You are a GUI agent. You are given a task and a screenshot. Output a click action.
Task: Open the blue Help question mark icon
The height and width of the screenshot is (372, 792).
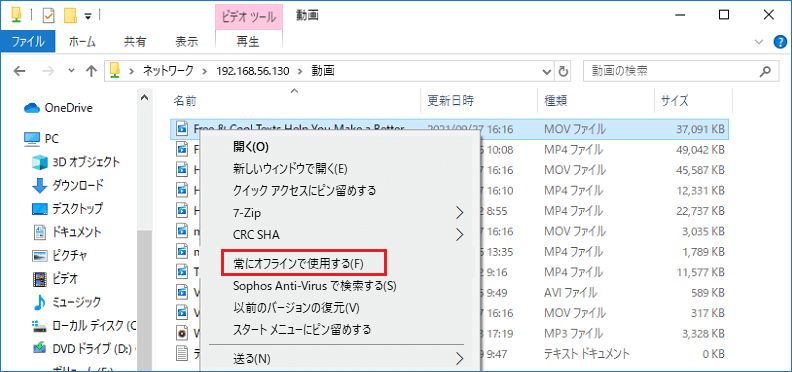(x=780, y=42)
